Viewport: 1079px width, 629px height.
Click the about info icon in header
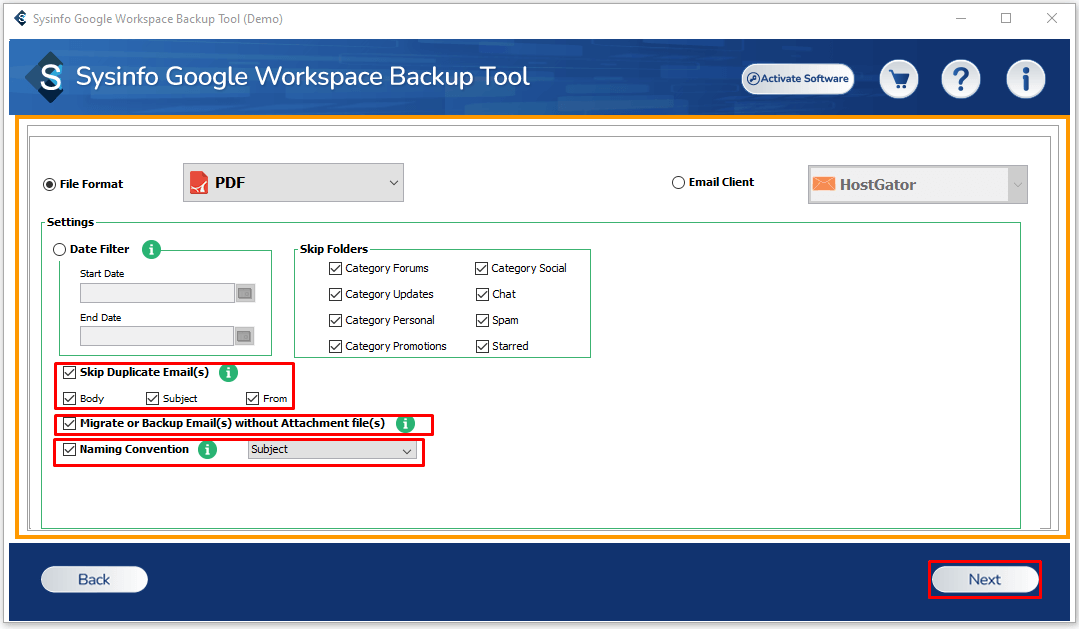point(1025,79)
